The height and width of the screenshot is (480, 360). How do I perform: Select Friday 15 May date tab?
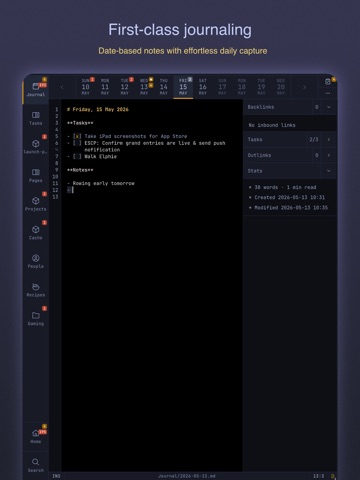(183, 87)
